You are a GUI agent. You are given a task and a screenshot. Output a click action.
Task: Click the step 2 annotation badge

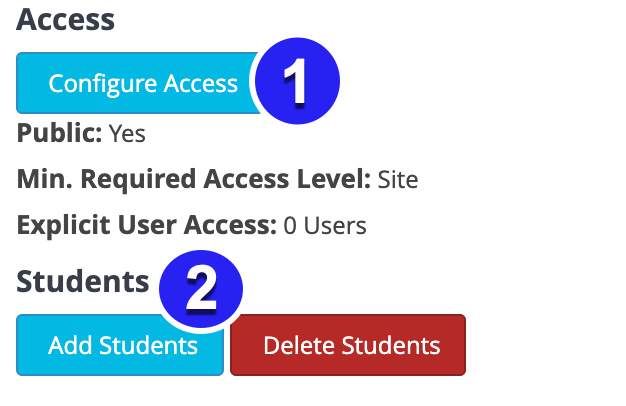click(201, 289)
